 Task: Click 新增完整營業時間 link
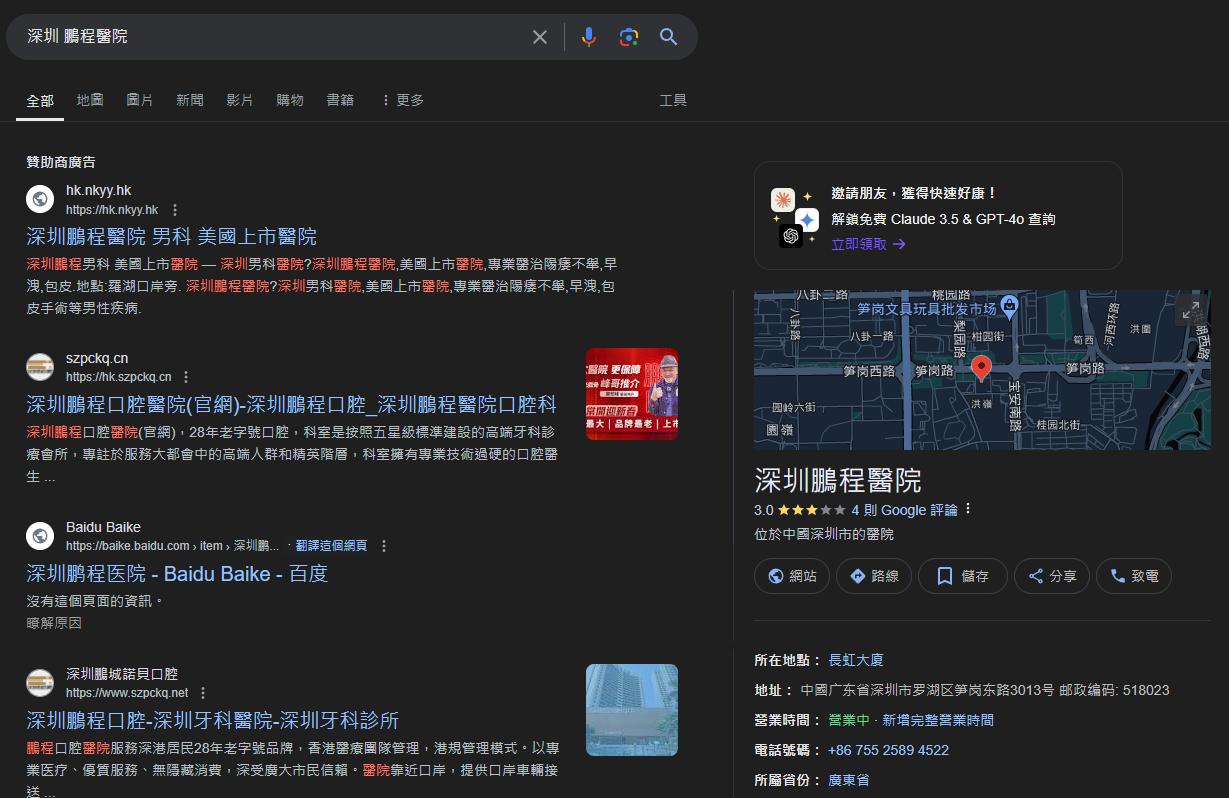tap(938, 721)
